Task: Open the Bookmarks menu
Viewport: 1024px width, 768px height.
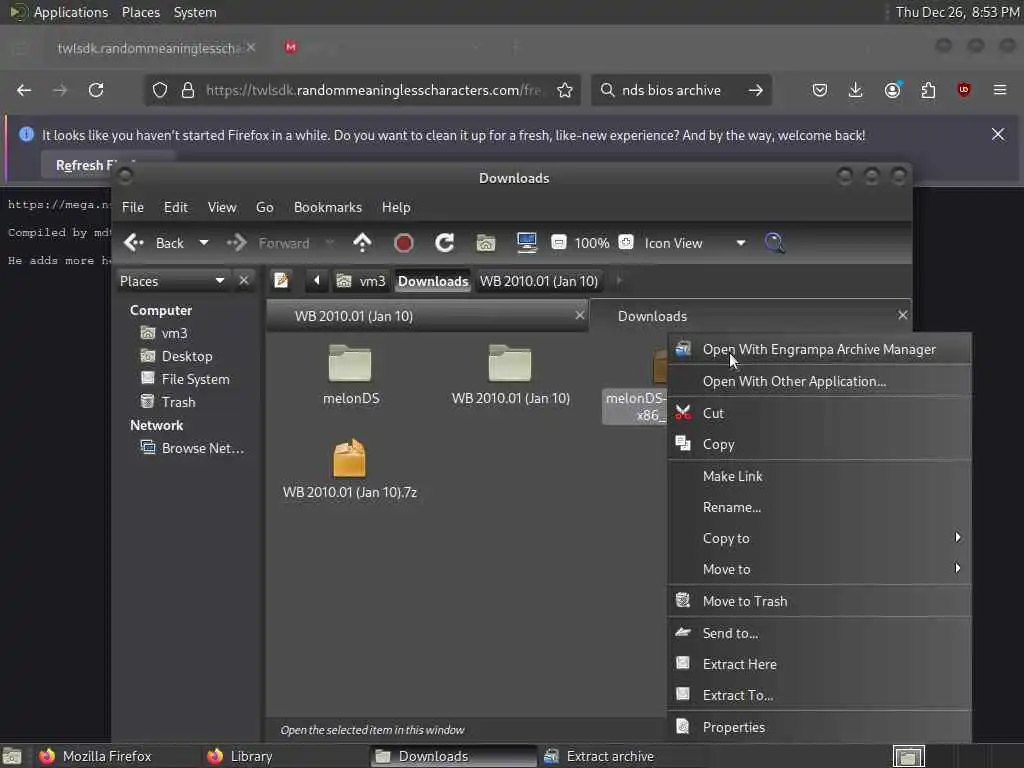Action: (x=328, y=207)
